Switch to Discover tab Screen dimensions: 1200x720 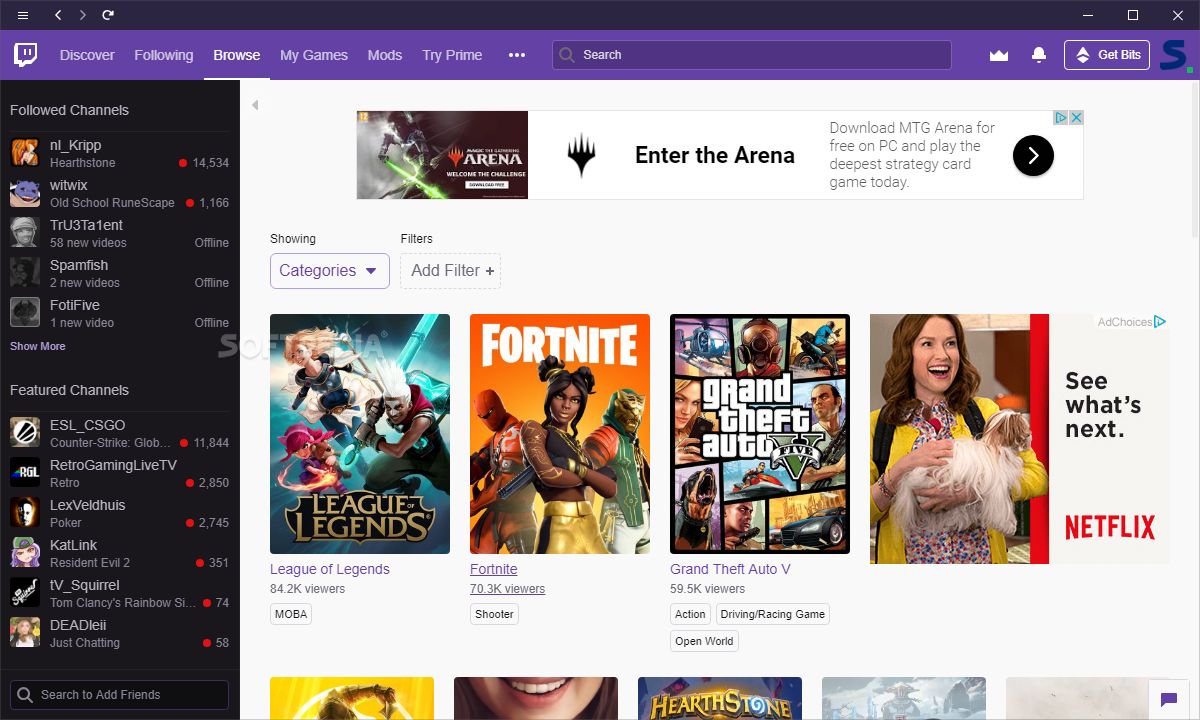coord(87,55)
